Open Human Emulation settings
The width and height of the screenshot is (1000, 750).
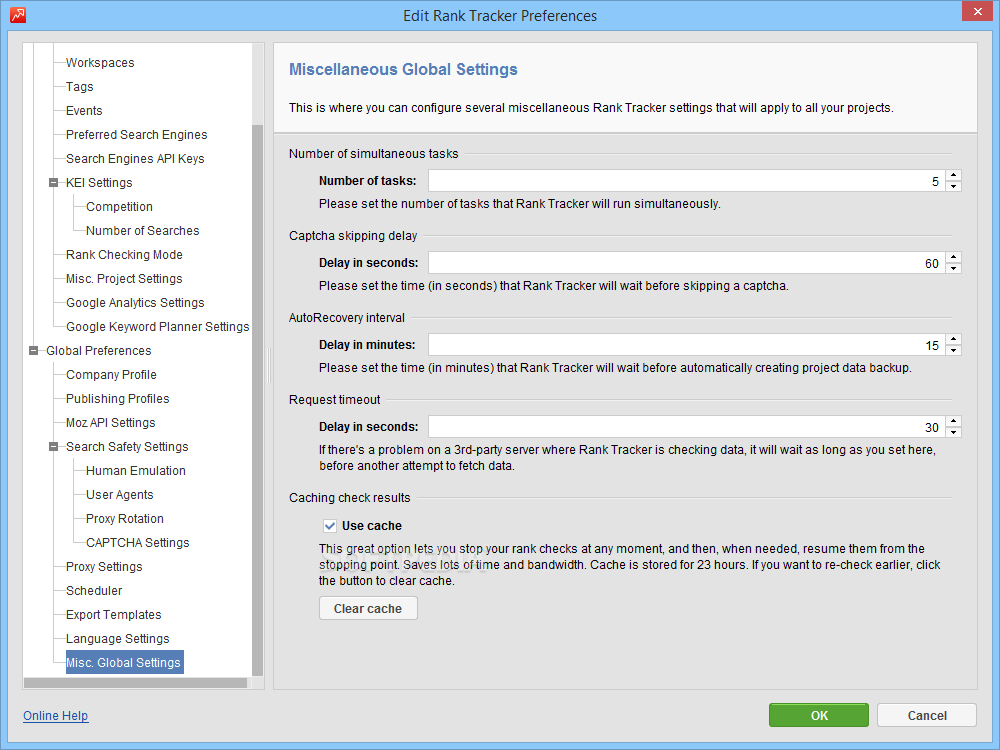pos(136,471)
